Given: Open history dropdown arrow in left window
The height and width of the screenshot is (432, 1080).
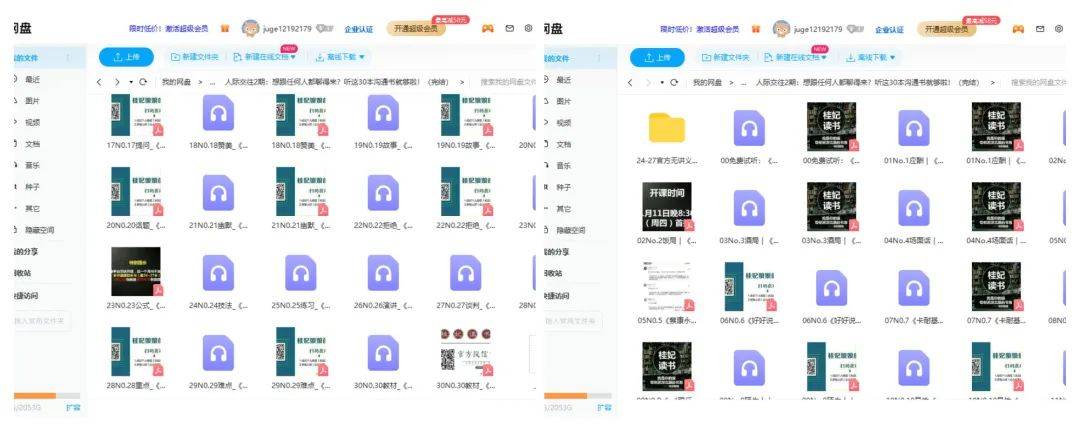Looking at the screenshot, I should pyautogui.click(x=131, y=82).
